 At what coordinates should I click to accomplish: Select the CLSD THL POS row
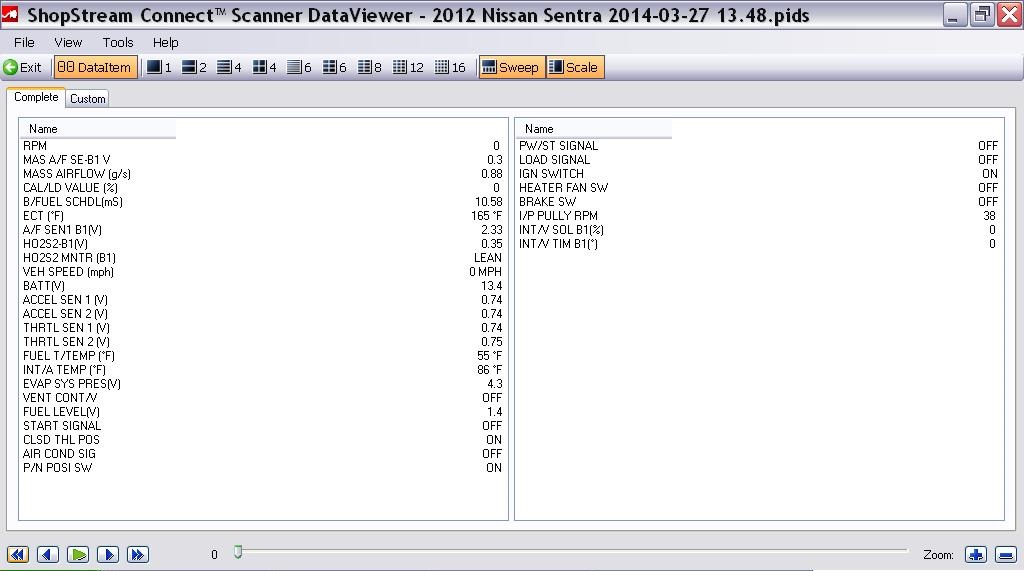[263, 440]
